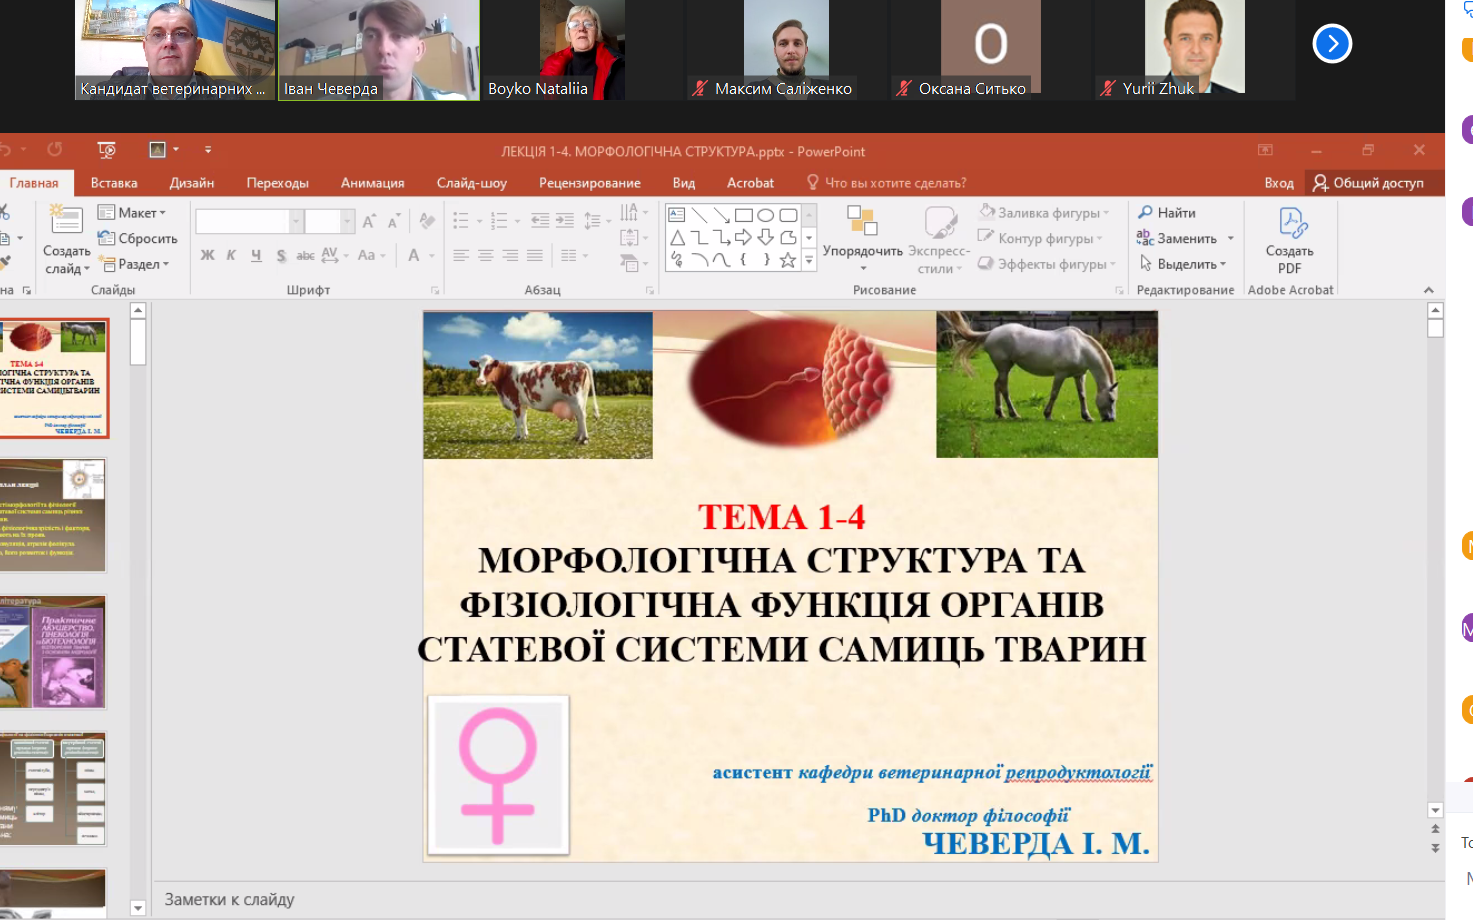This screenshot has height=920, width=1473.
Task: Choose the right arrow shape in gallery
Action: 743,237
